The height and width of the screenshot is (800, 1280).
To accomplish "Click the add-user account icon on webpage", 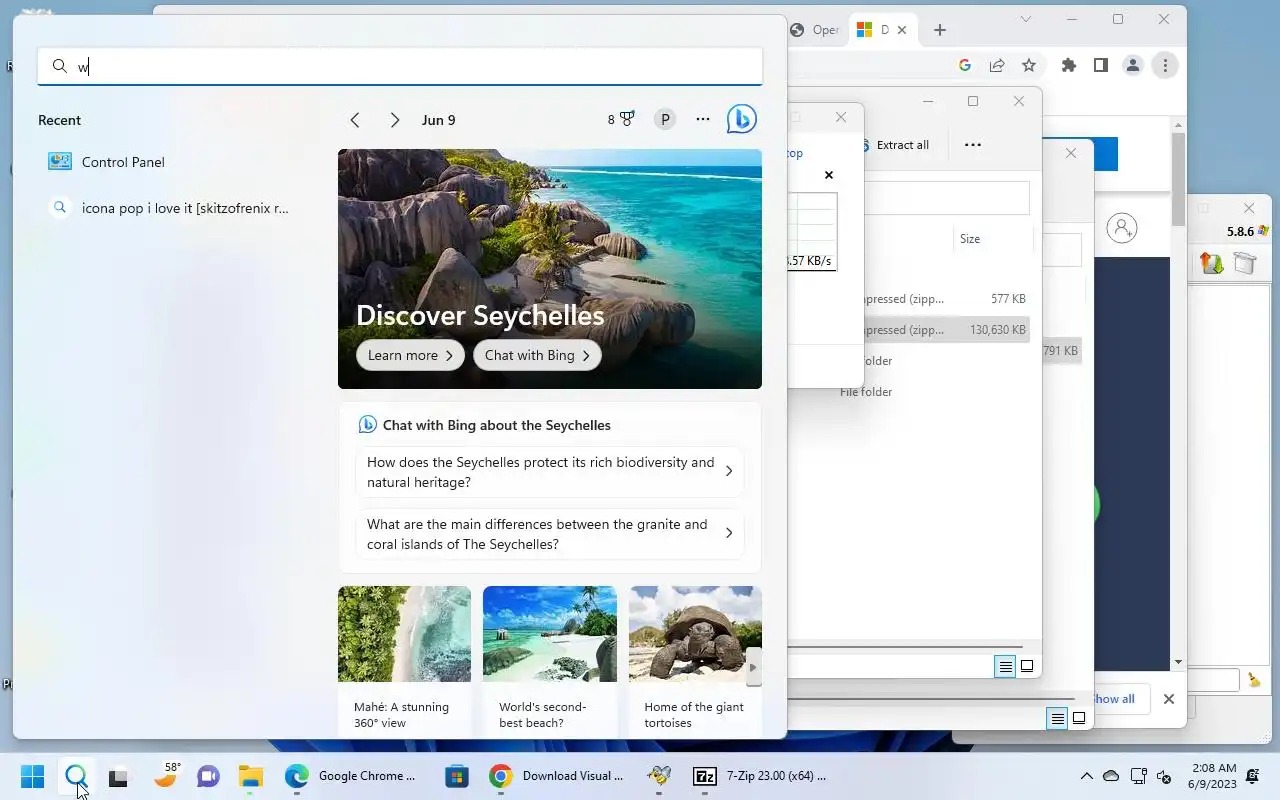I will point(1122,228).
